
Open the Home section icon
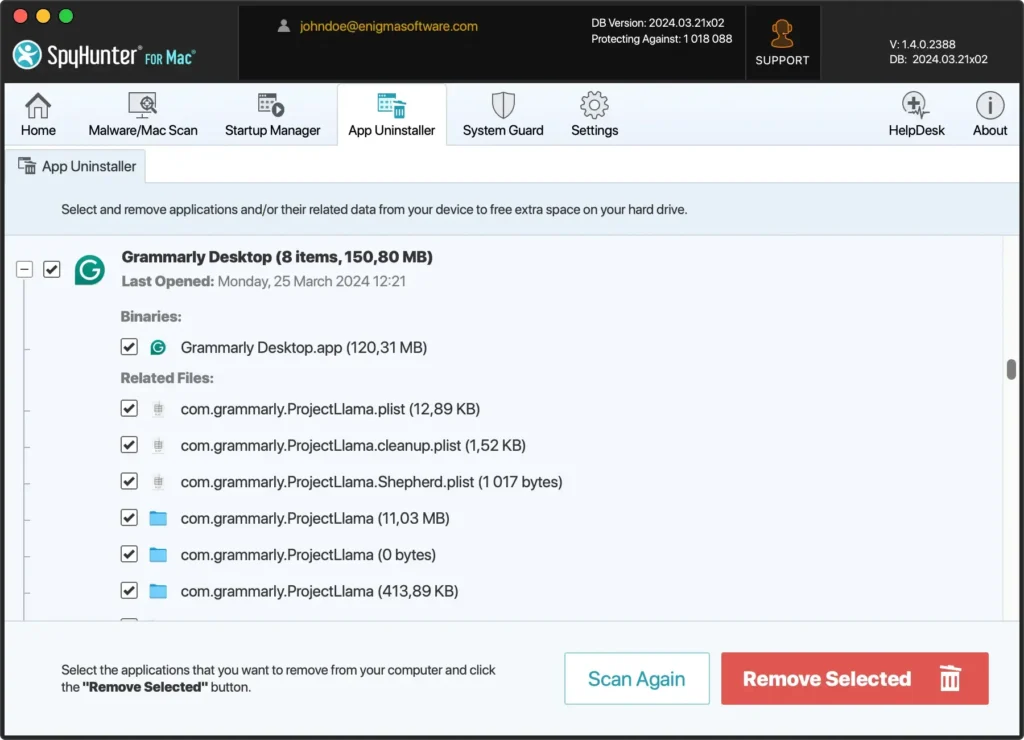pos(38,106)
